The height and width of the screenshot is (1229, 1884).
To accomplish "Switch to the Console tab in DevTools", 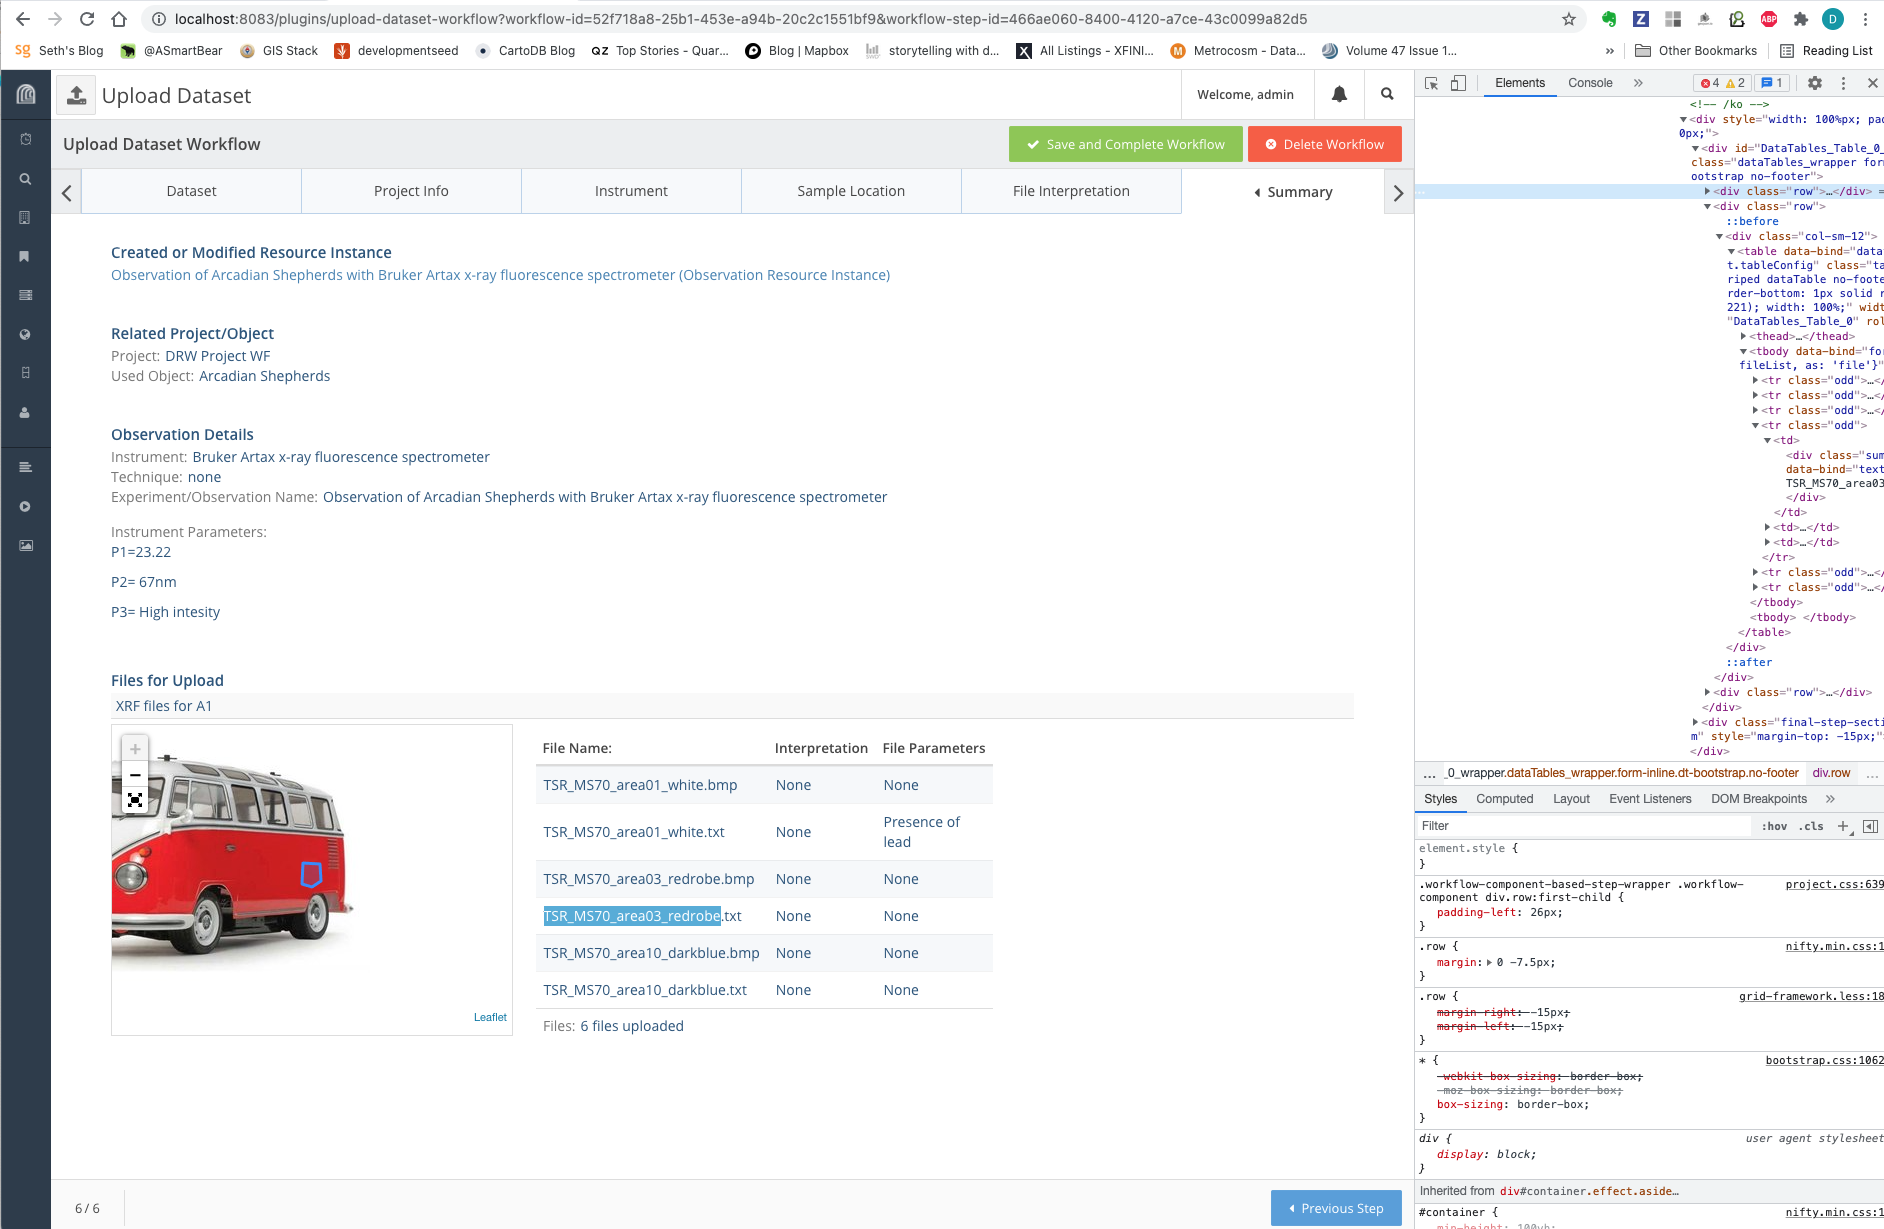I will (1589, 83).
